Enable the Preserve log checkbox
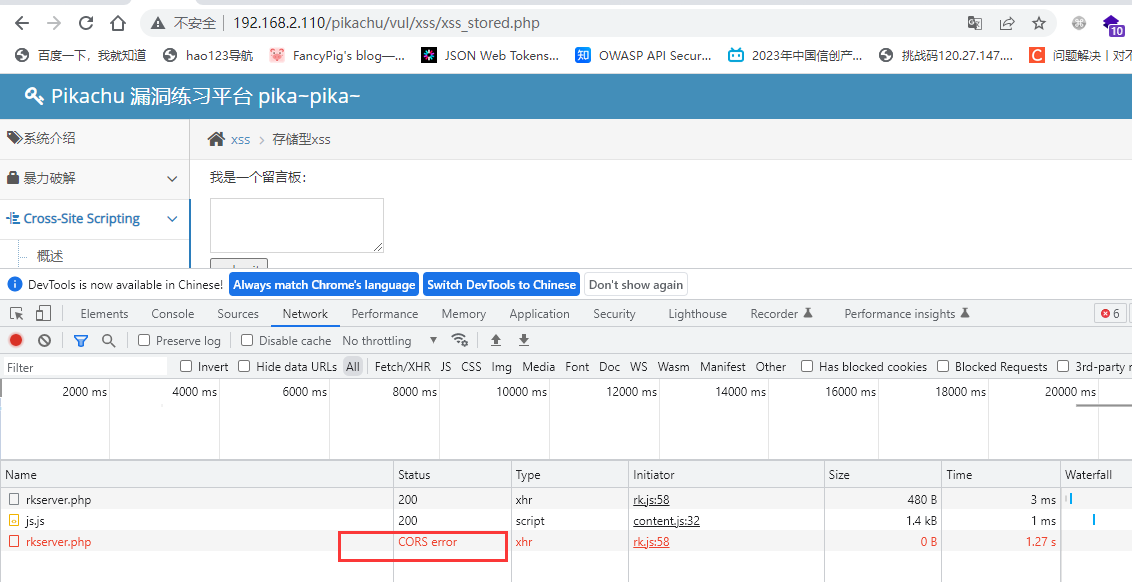This screenshot has height=582, width=1132. 145,341
